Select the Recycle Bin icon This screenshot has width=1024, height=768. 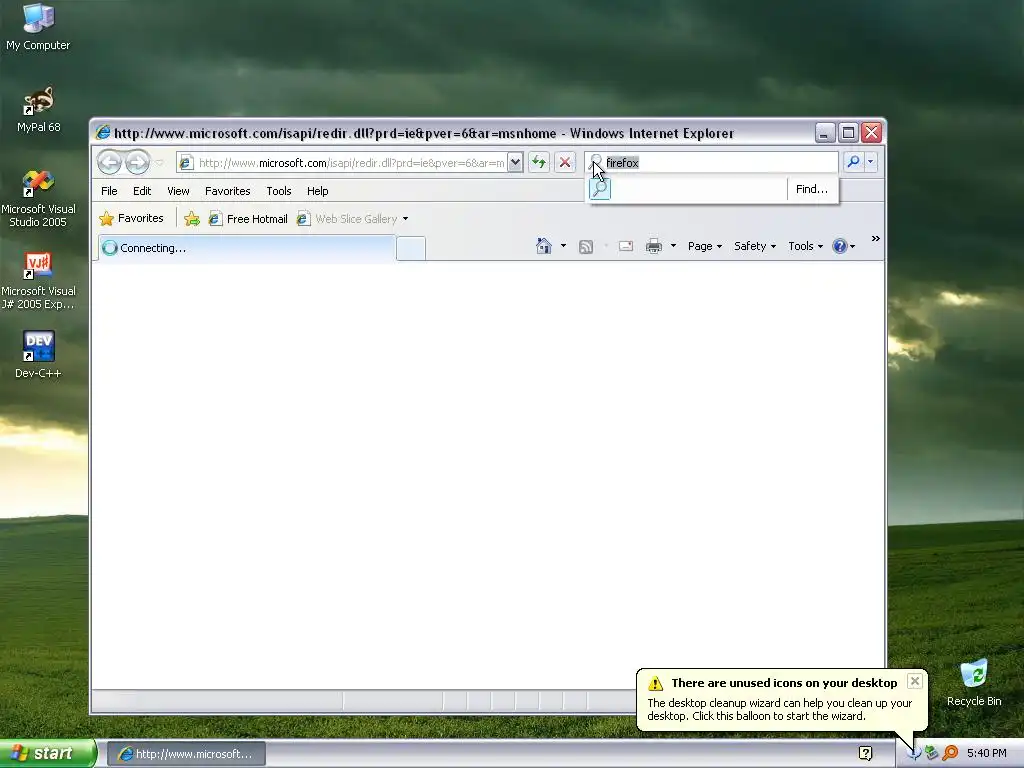pos(974,683)
